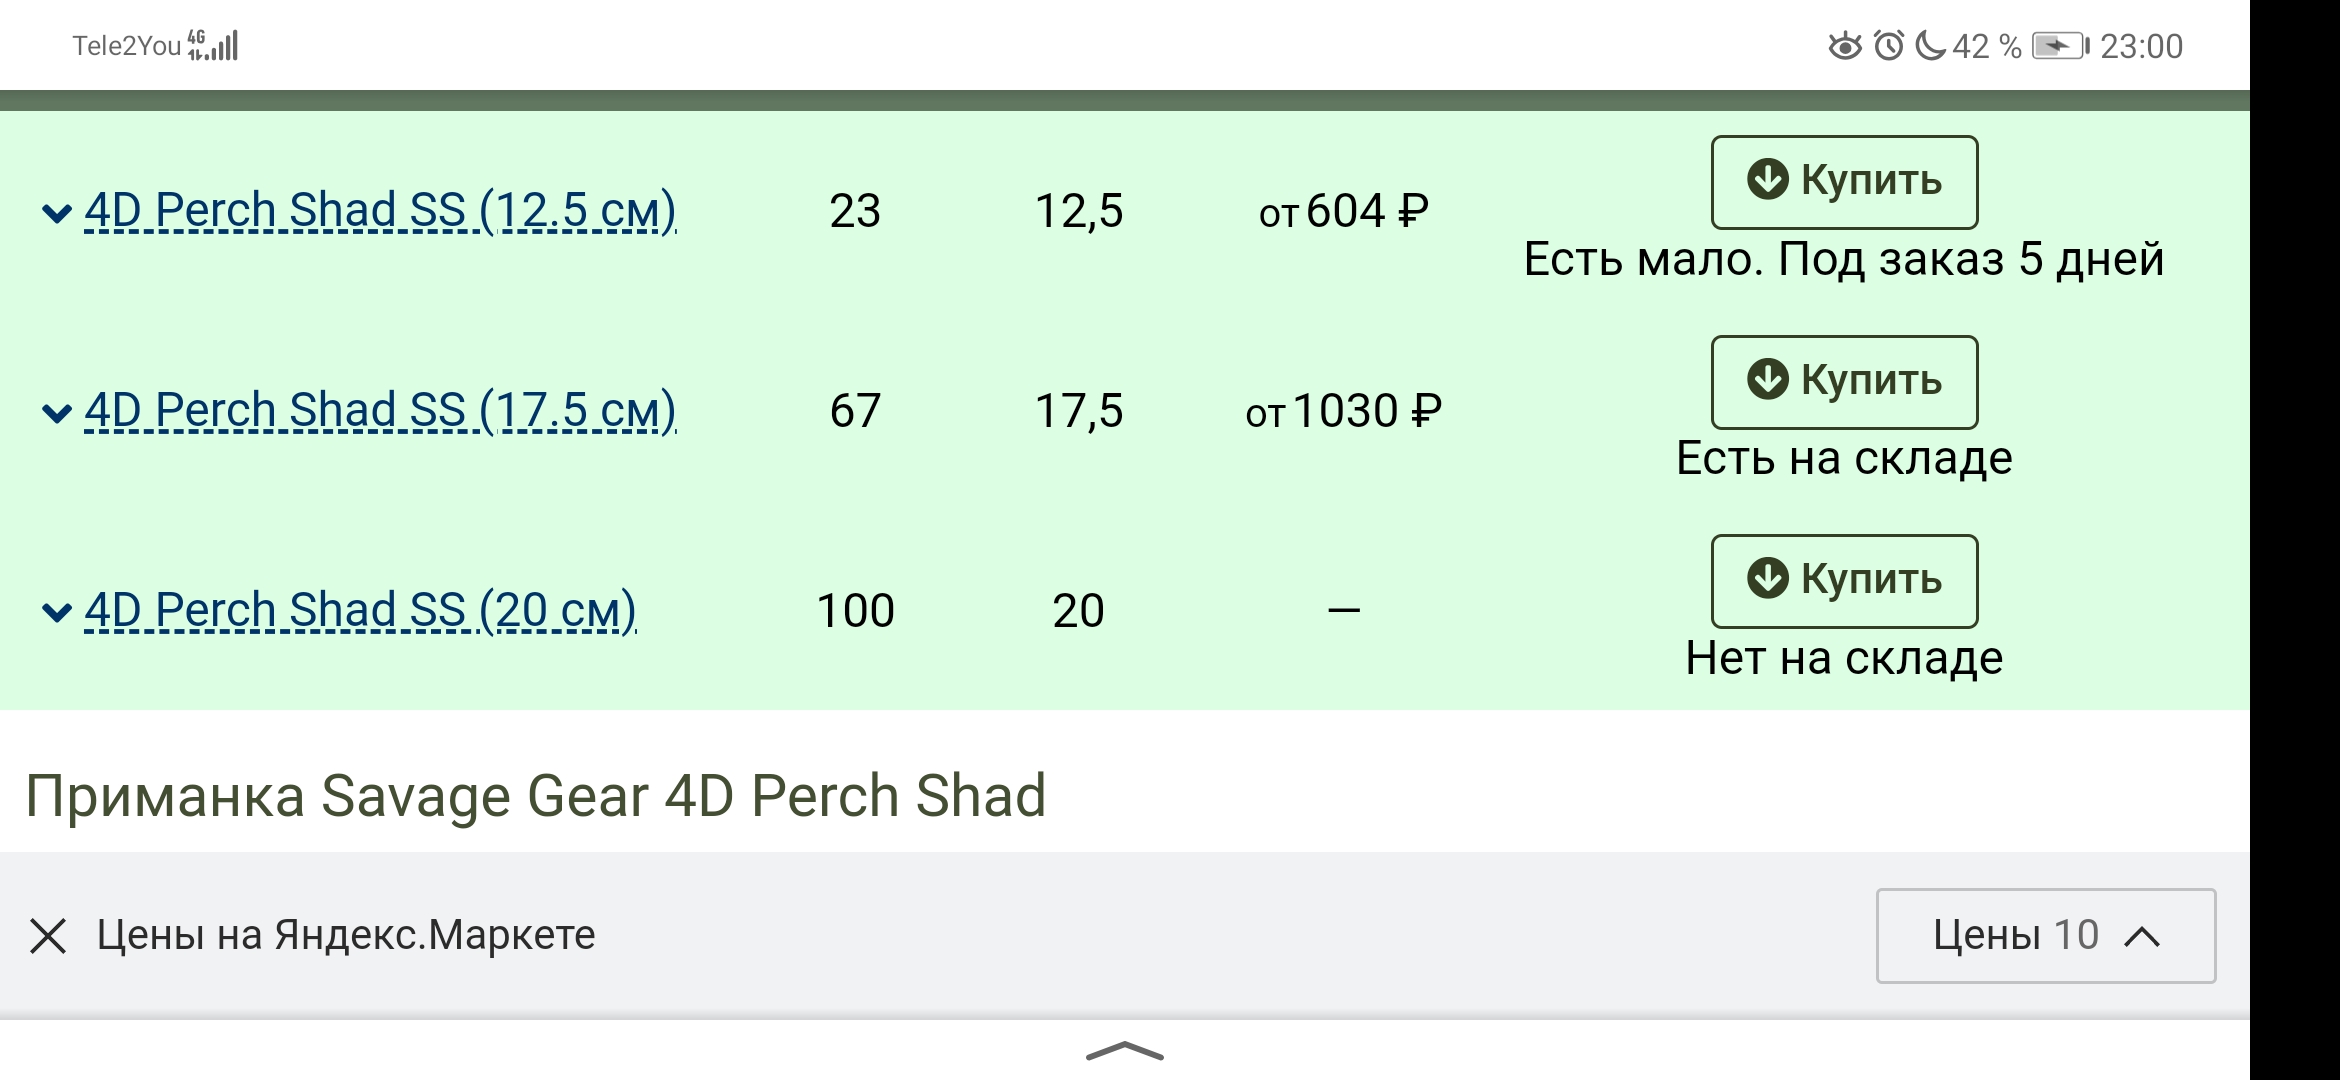Expand the Цены 10 dropdown

tap(2045, 936)
